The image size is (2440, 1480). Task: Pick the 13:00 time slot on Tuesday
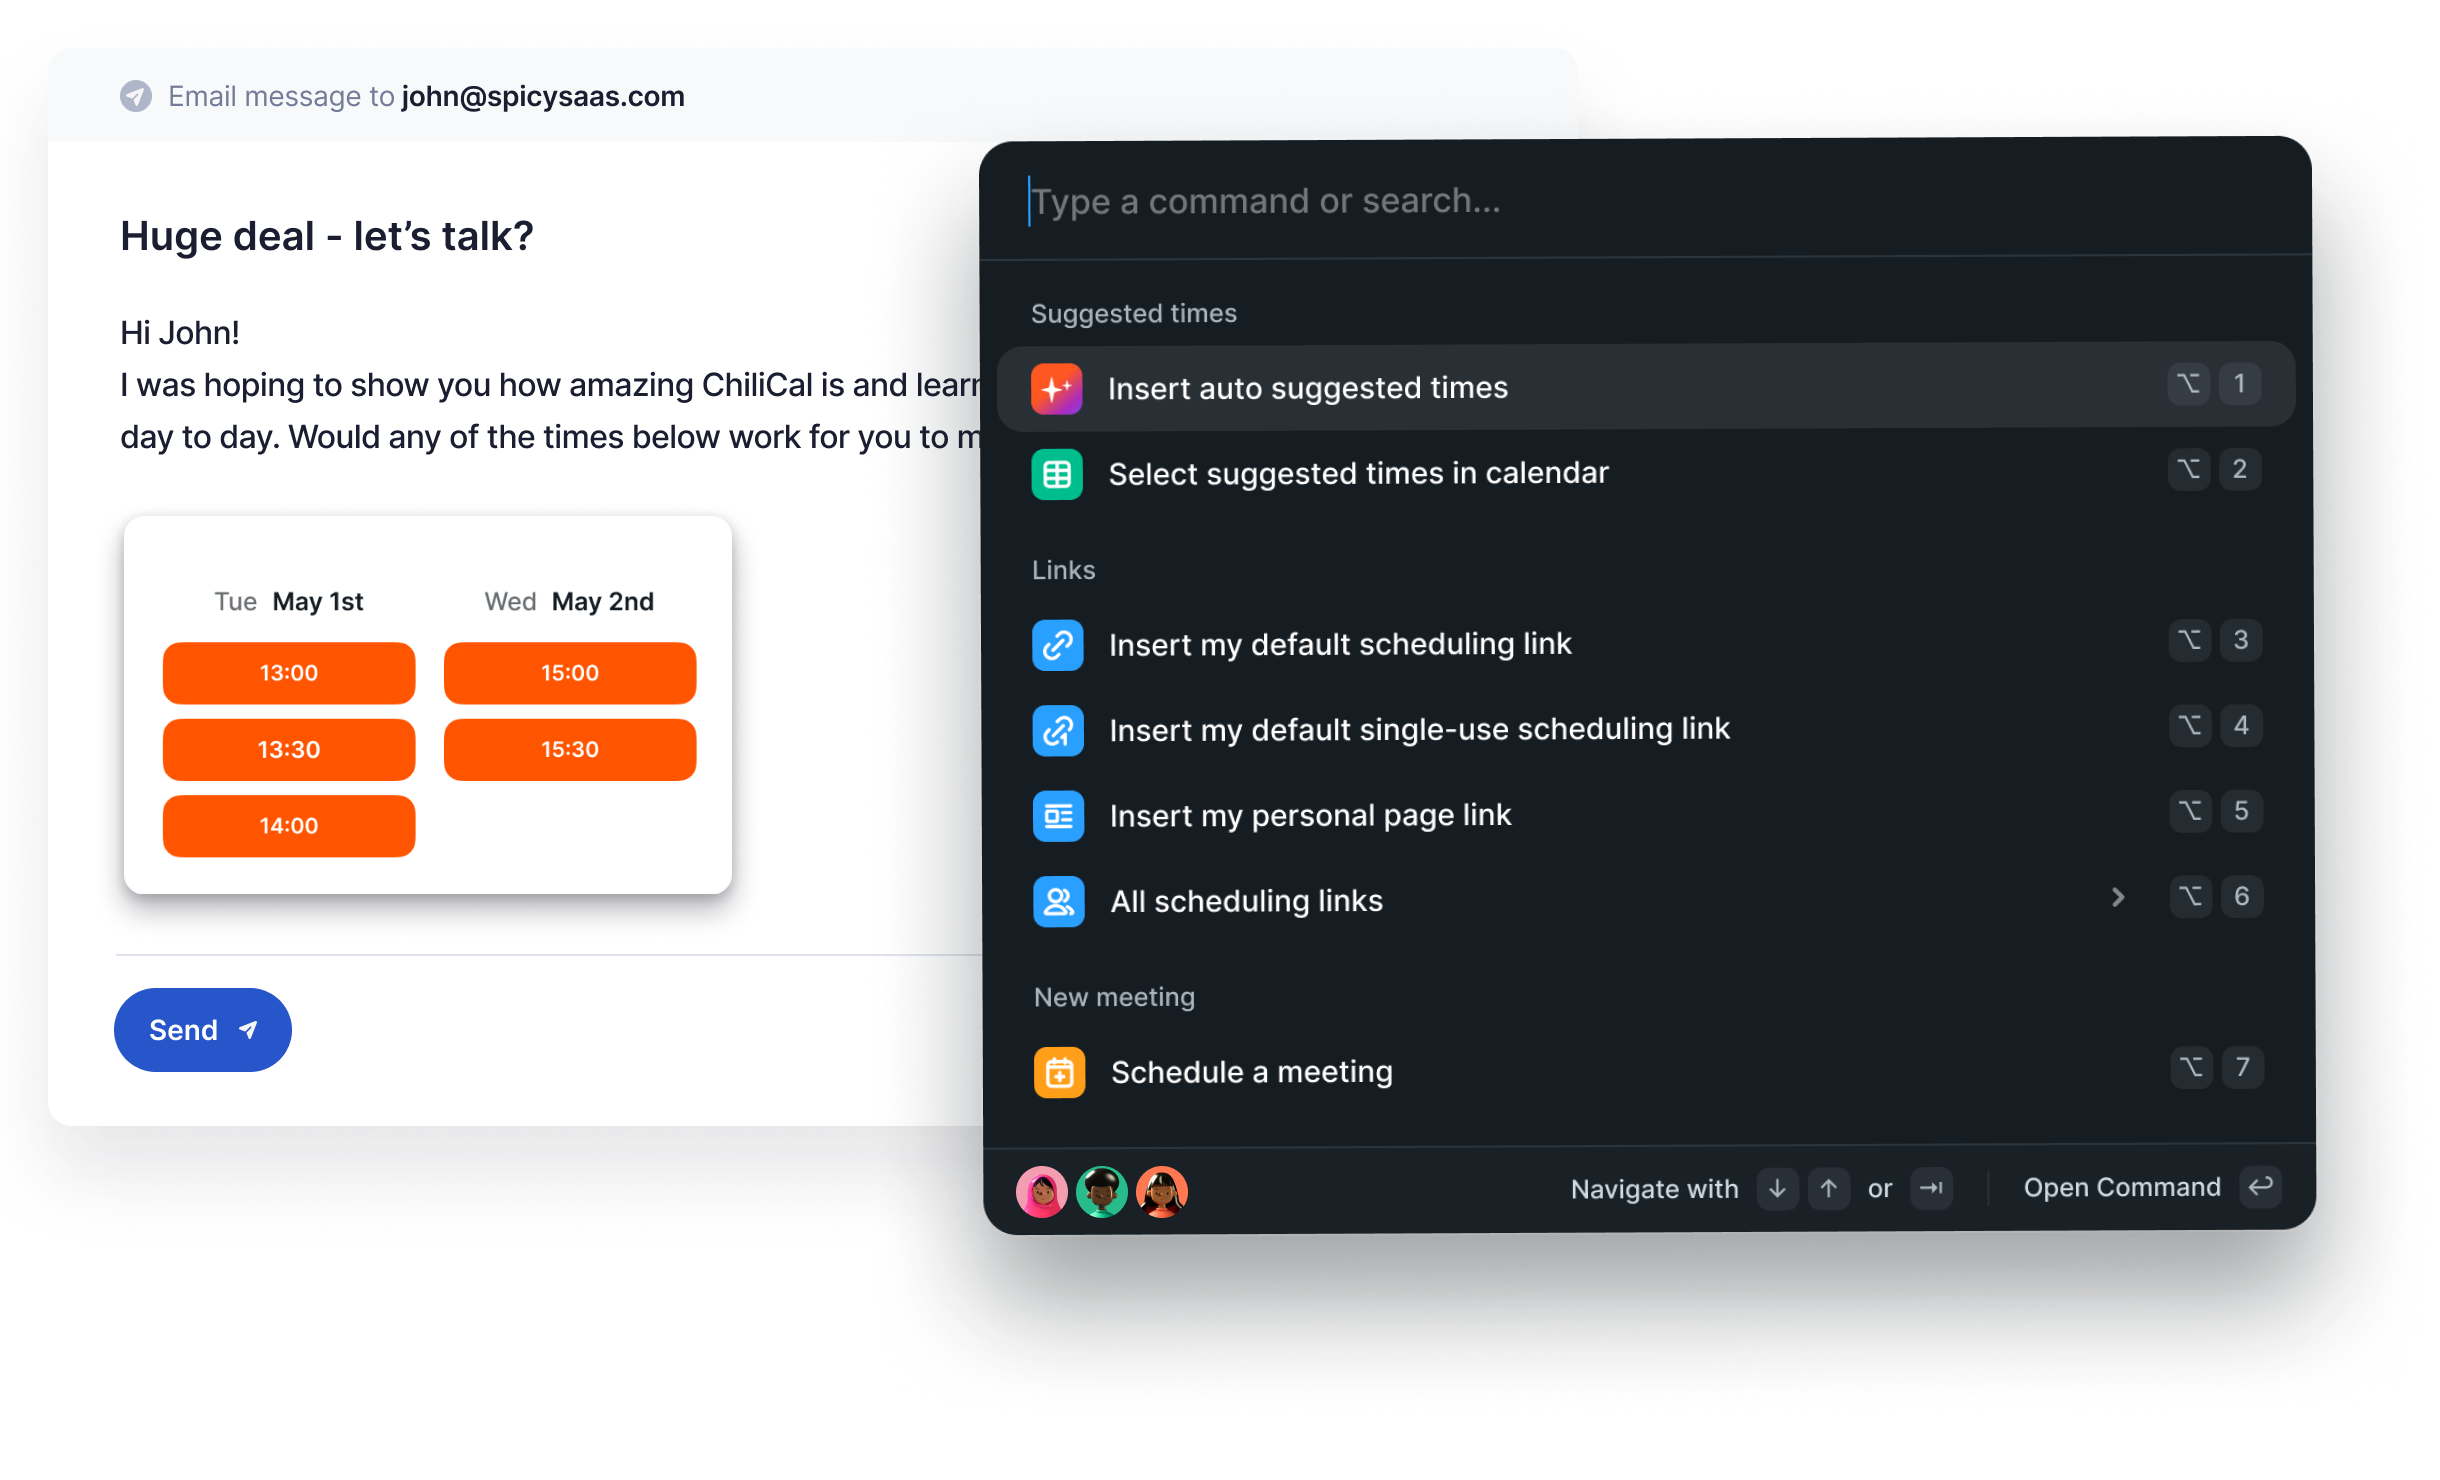click(289, 673)
